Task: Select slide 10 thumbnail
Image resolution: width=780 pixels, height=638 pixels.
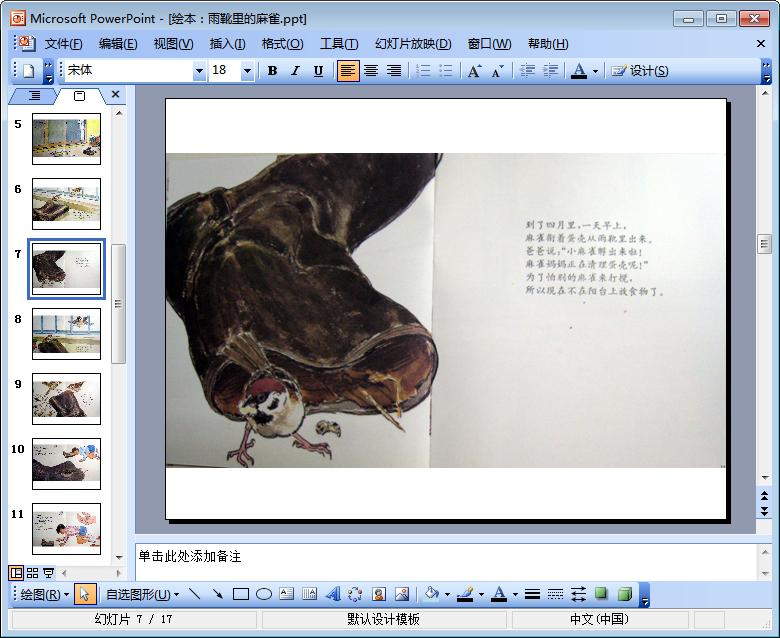Action: click(66, 464)
